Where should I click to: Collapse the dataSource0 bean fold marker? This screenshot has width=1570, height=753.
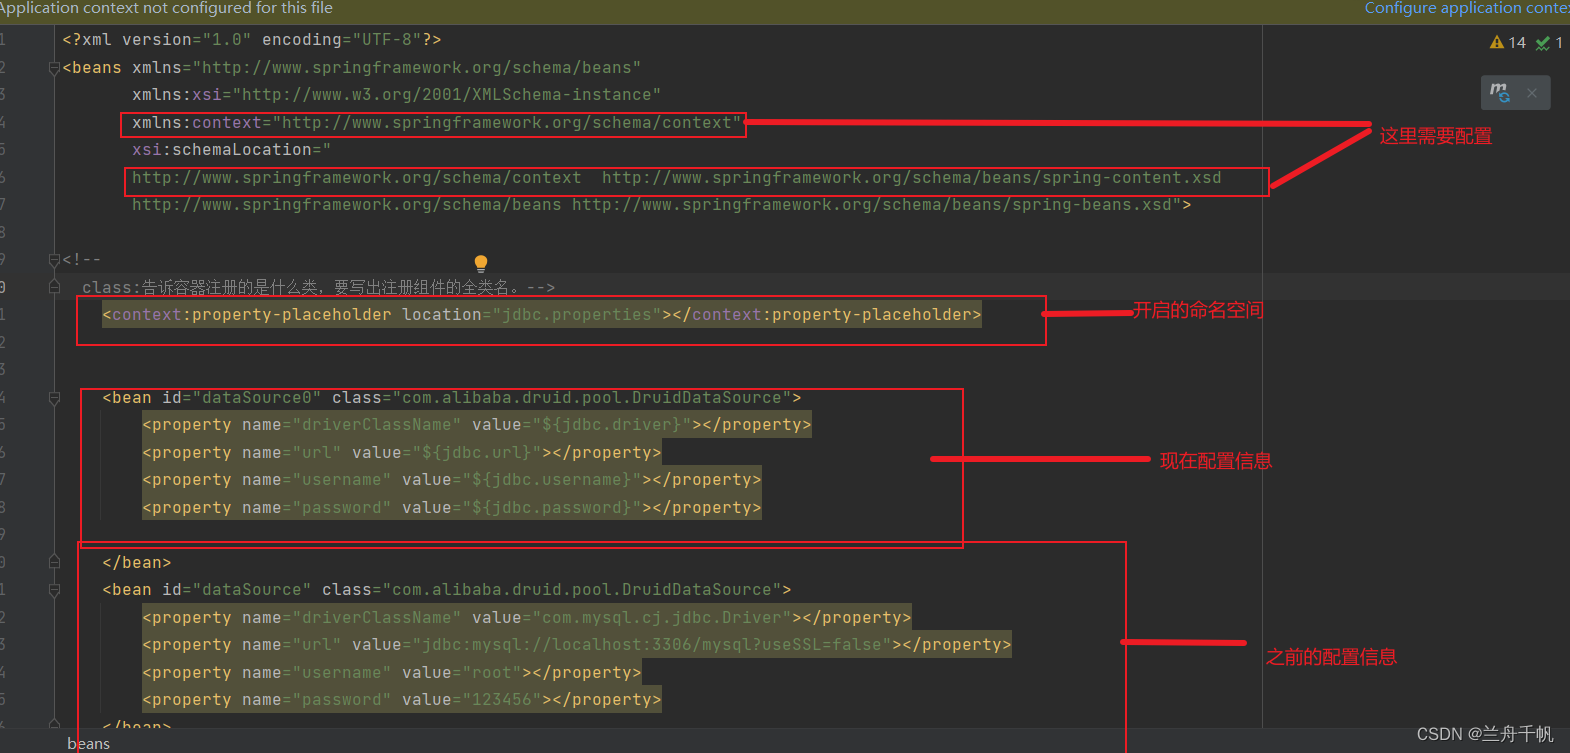pos(54,398)
